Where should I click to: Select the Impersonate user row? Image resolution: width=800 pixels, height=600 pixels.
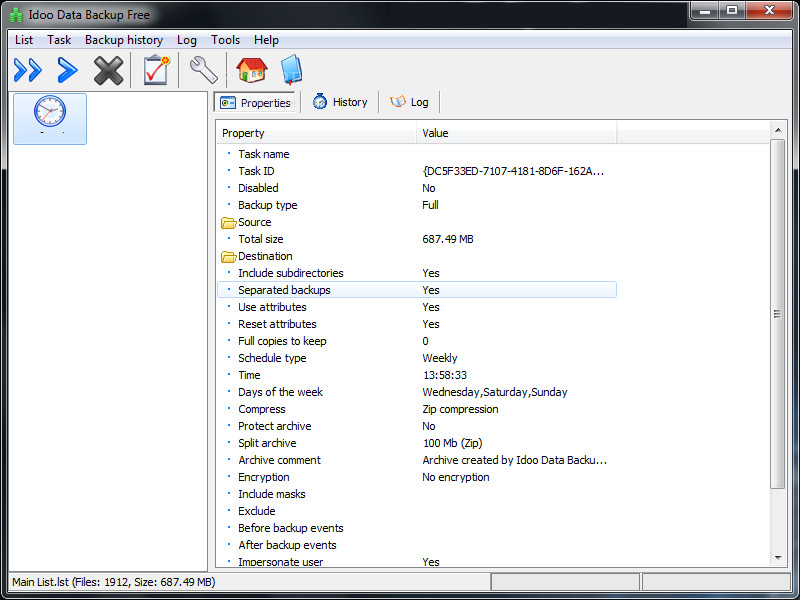tap(417, 561)
